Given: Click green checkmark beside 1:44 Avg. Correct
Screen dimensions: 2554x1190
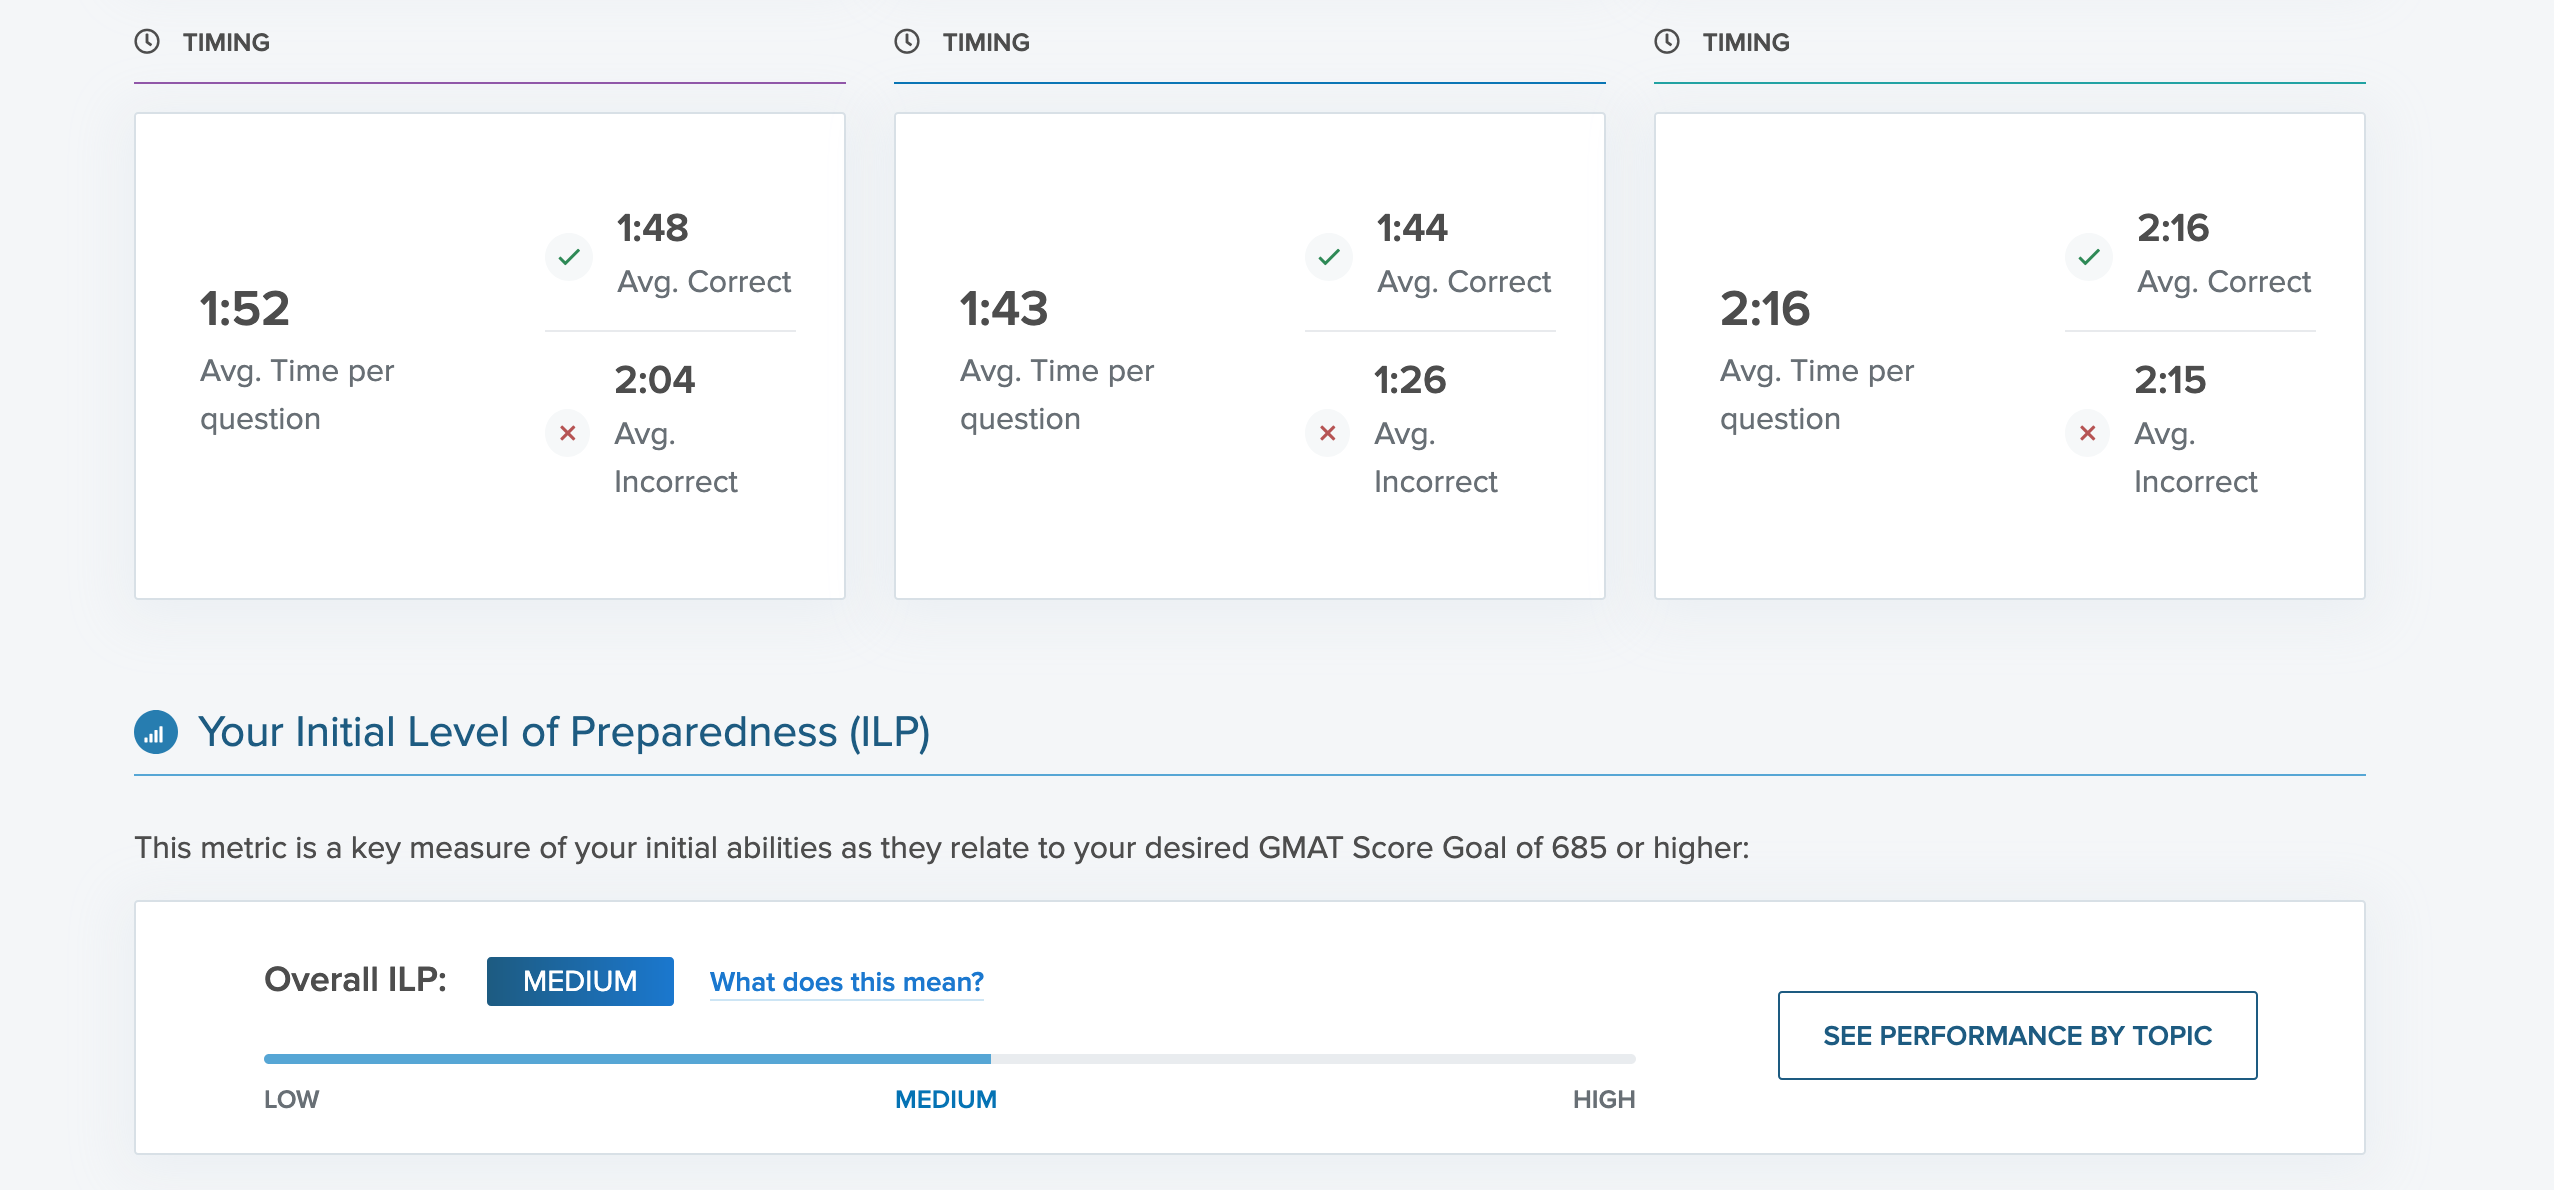Looking at the screenshot, I should point(1329,257).
